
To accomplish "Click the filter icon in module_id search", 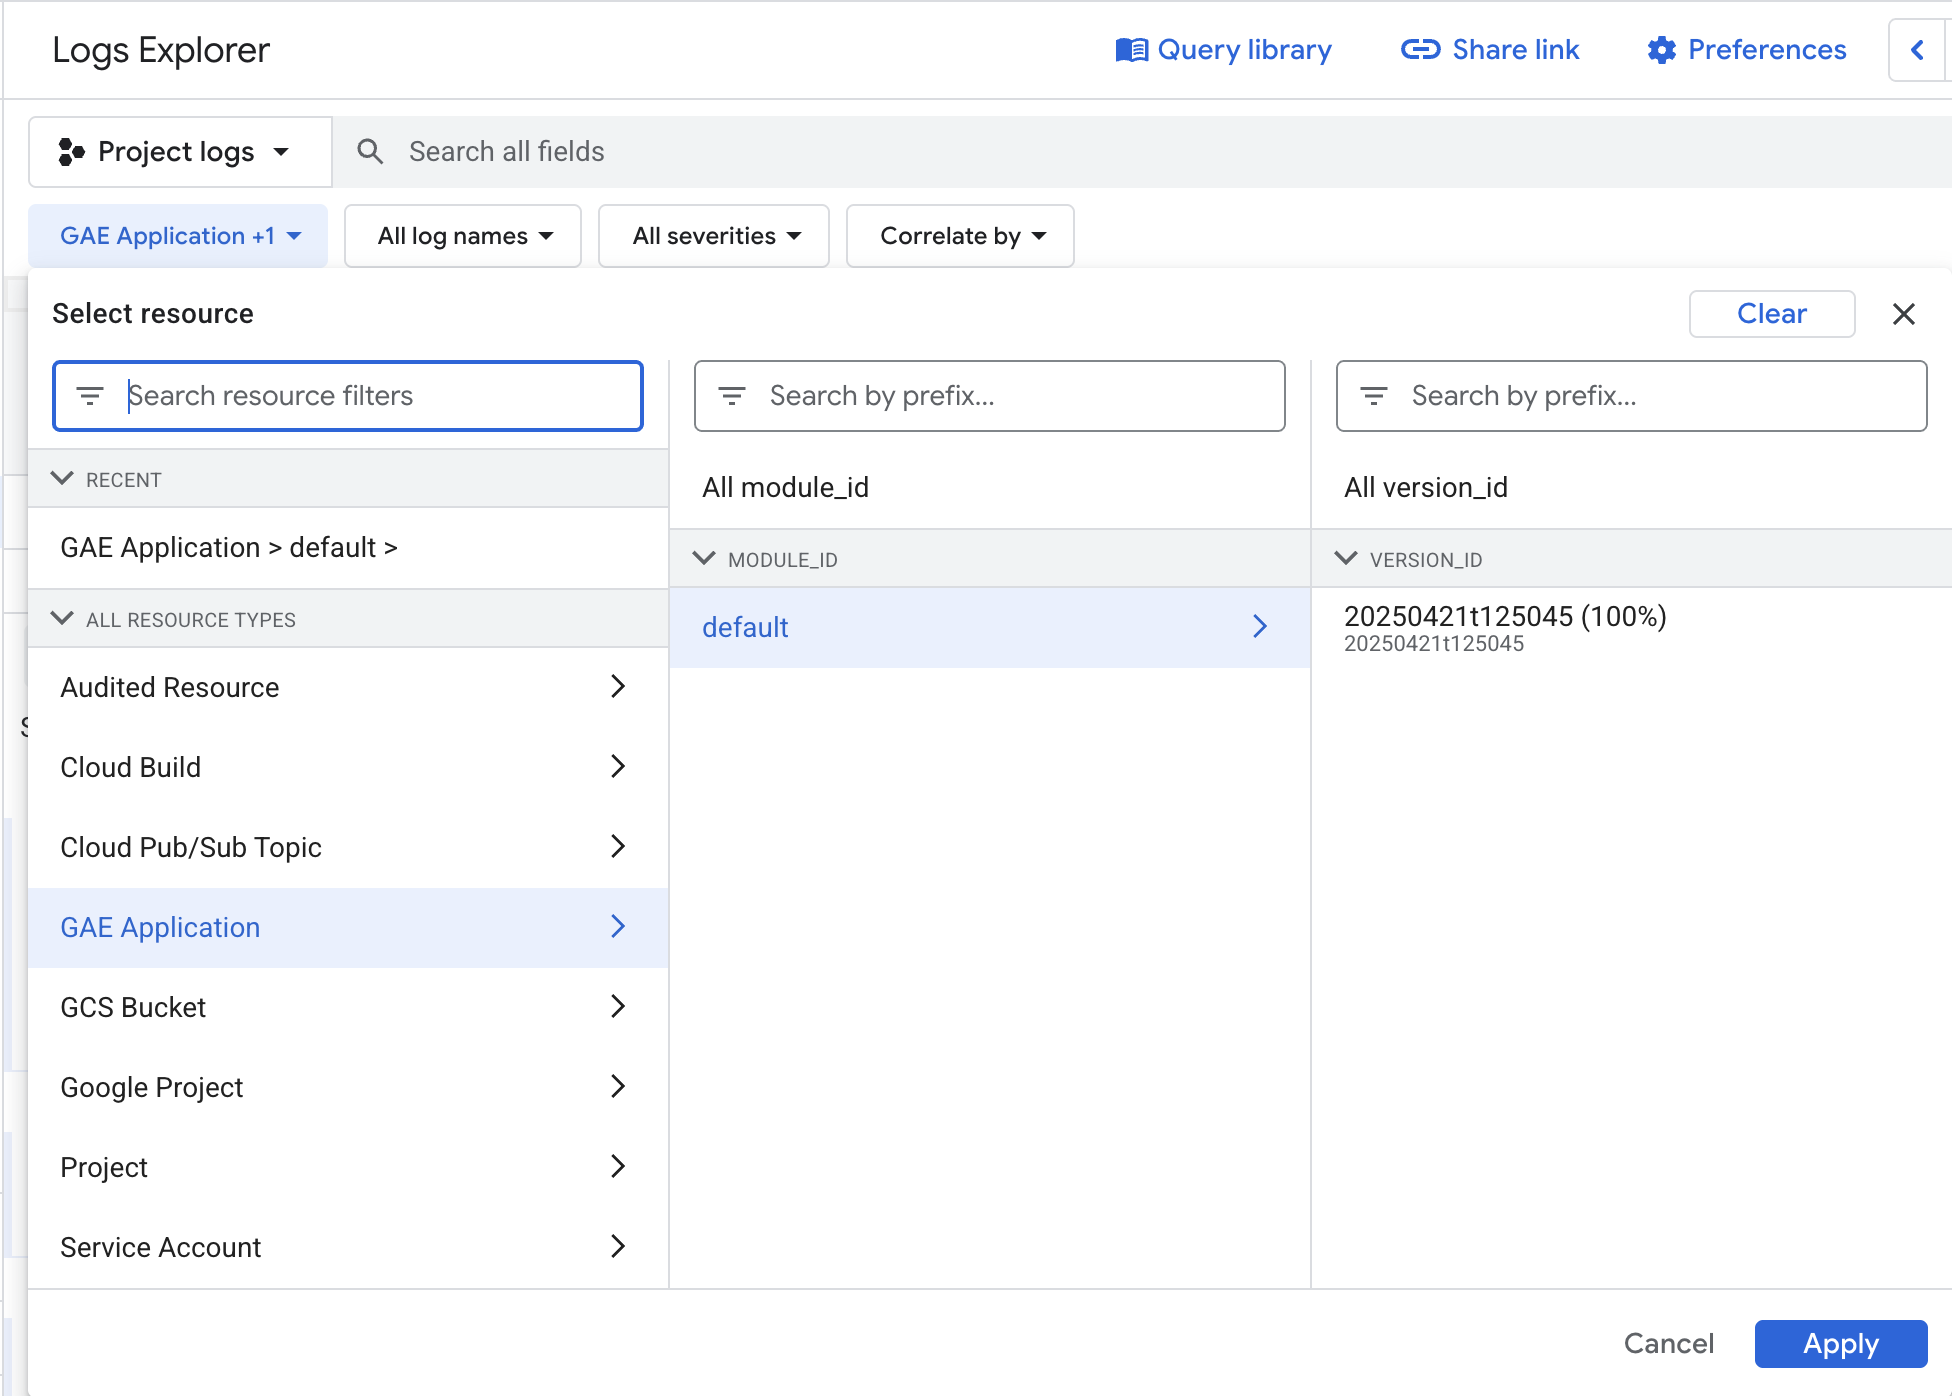I will click(x=732, y=396).
